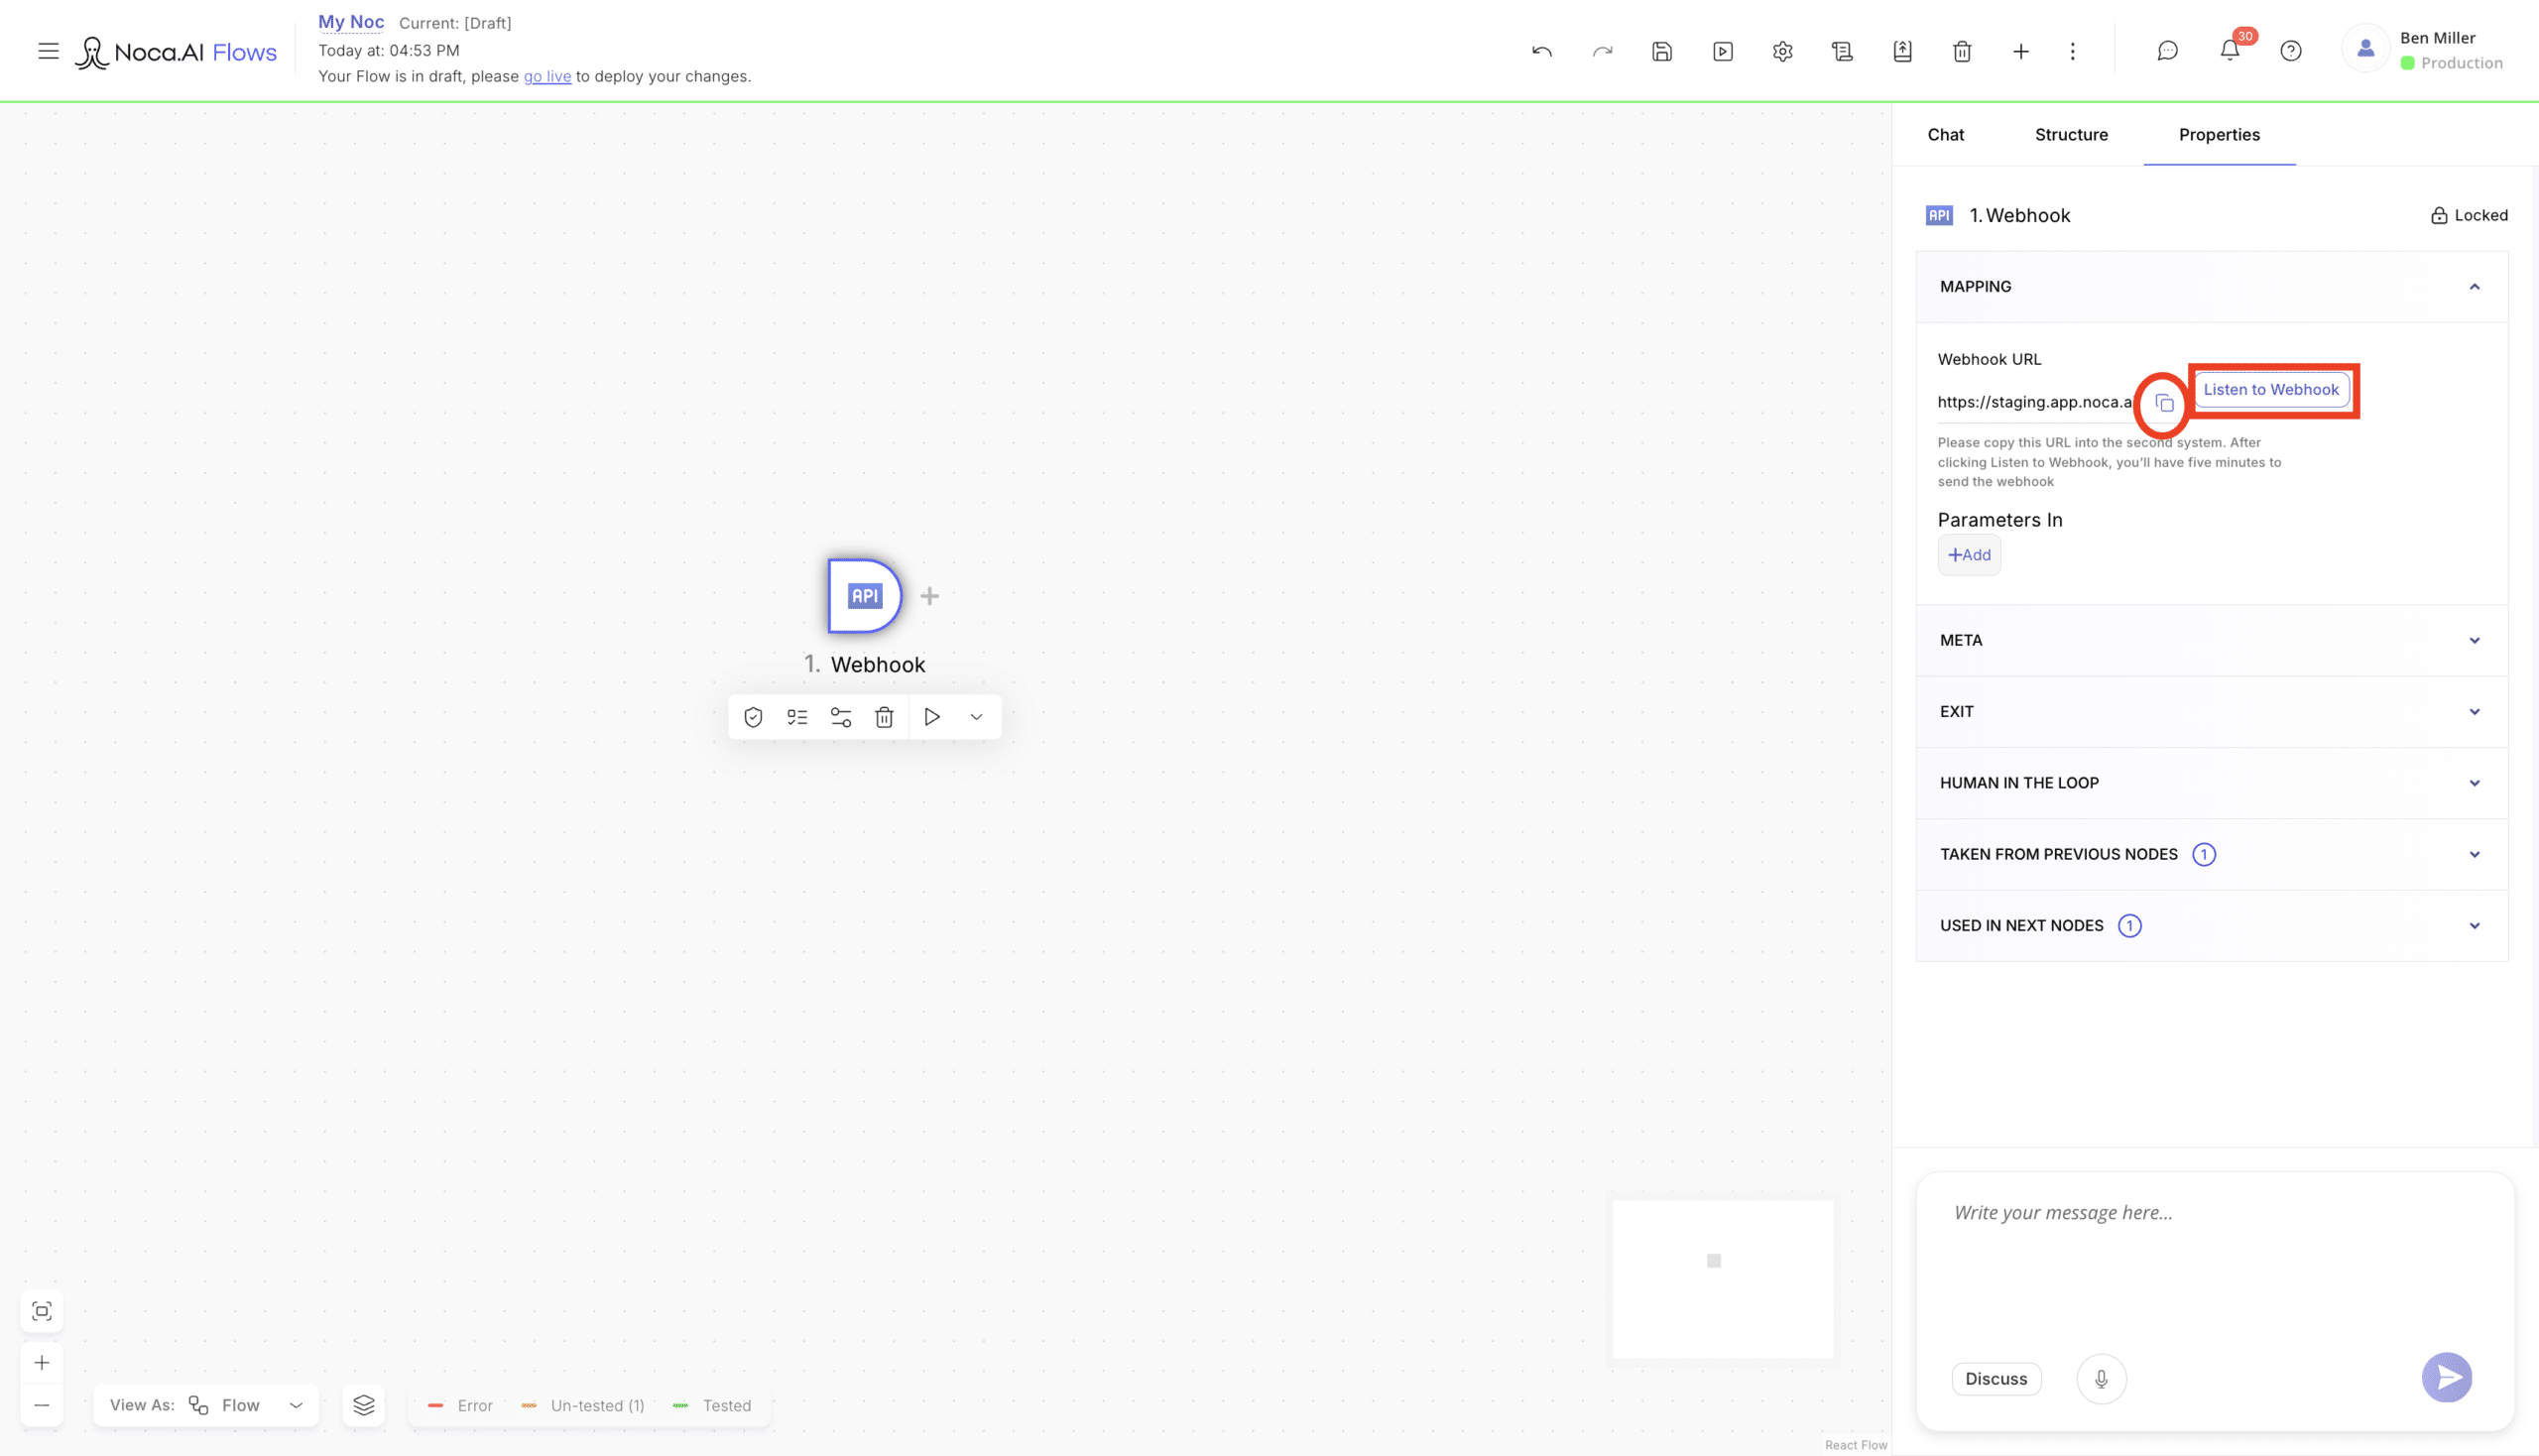Open the three-dot more options menu
The width and height of the screenshot is (2539, 1456).
point(2072,51)
